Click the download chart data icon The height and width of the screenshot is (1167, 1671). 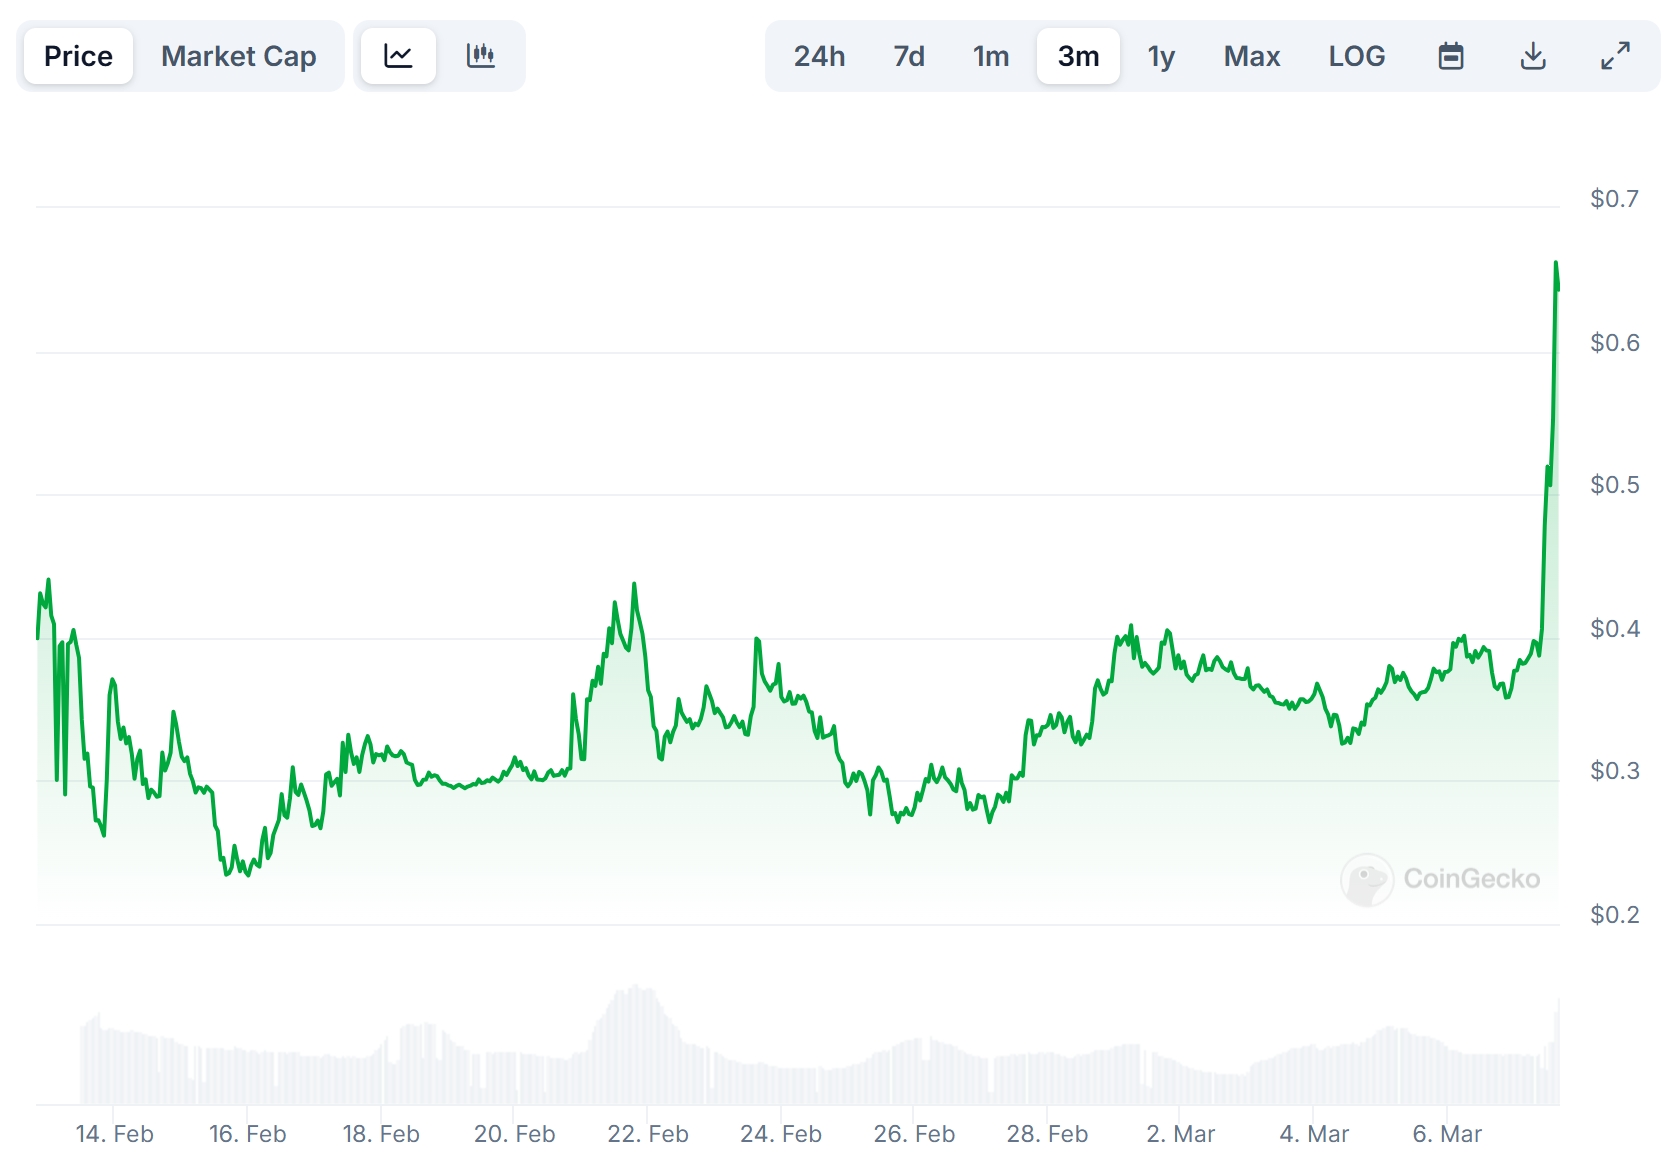click(x=1532, y=56)
